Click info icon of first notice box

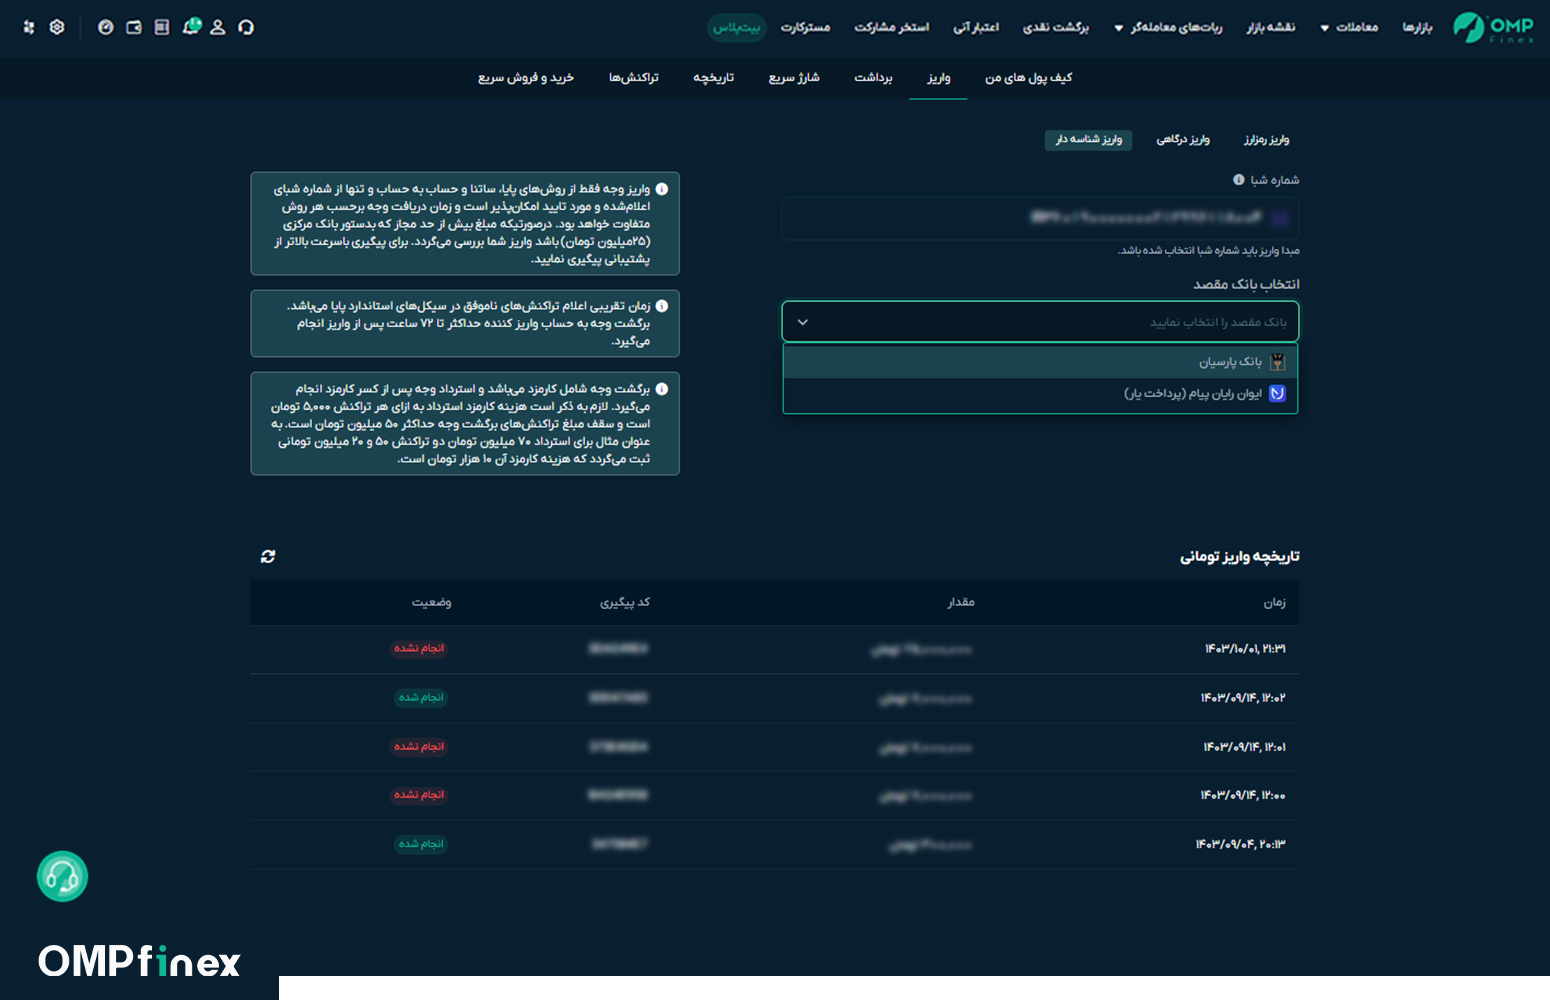[x=662, y=189]
